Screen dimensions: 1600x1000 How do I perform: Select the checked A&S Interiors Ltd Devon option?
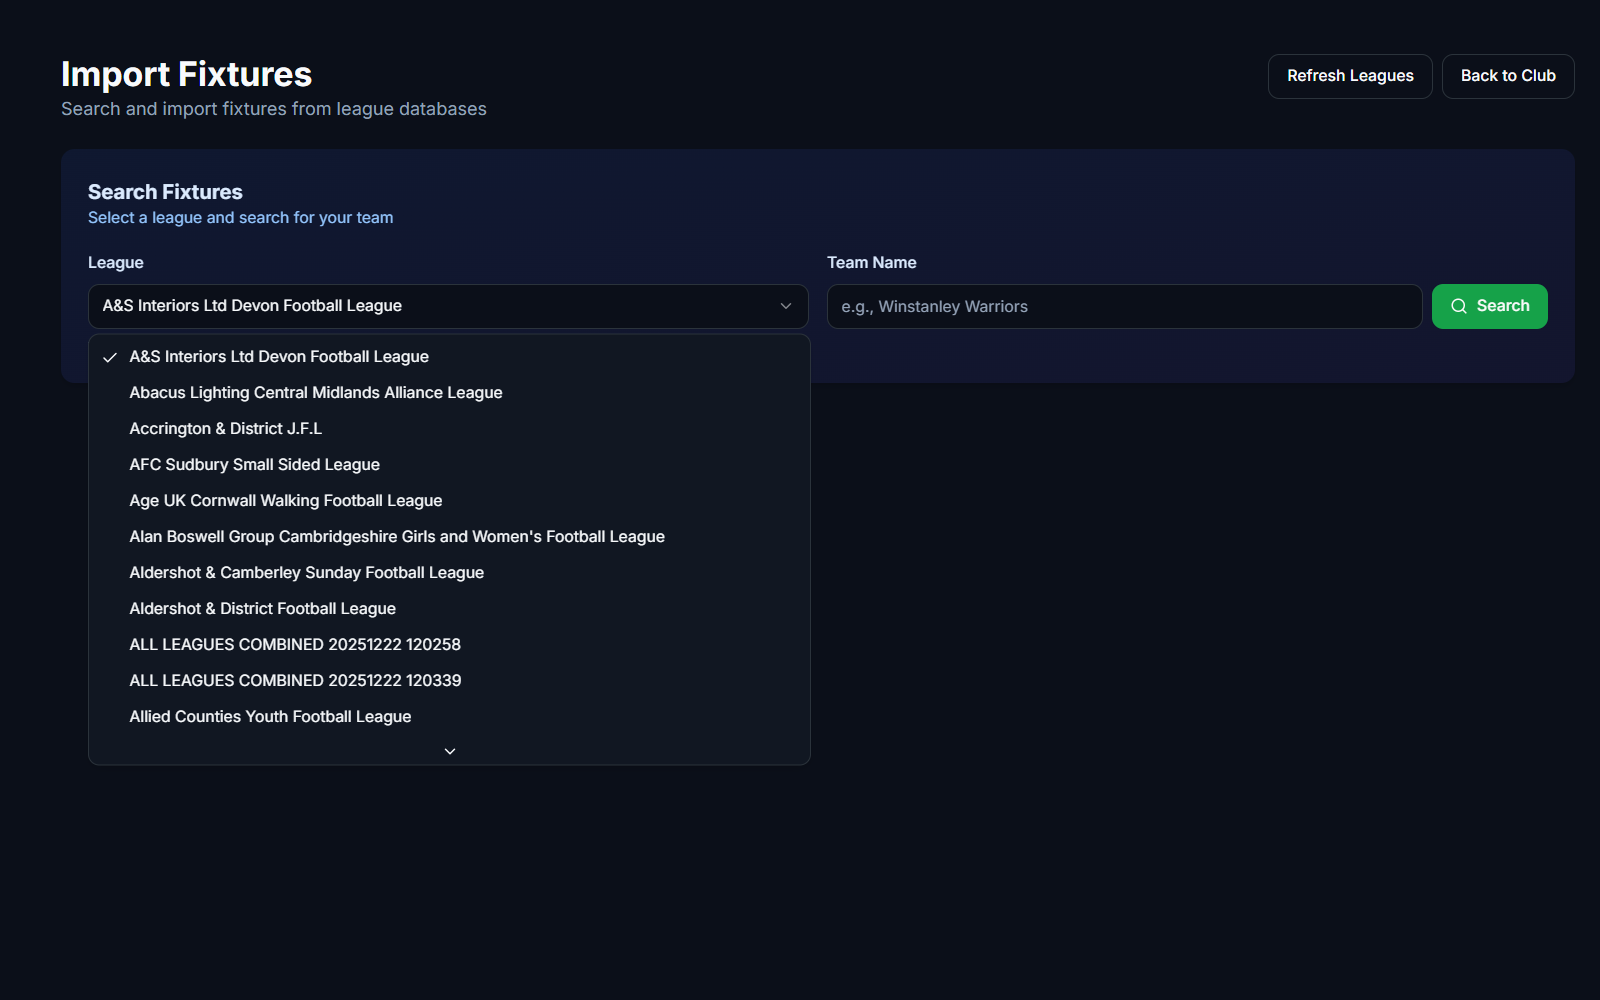click(279, 357)
